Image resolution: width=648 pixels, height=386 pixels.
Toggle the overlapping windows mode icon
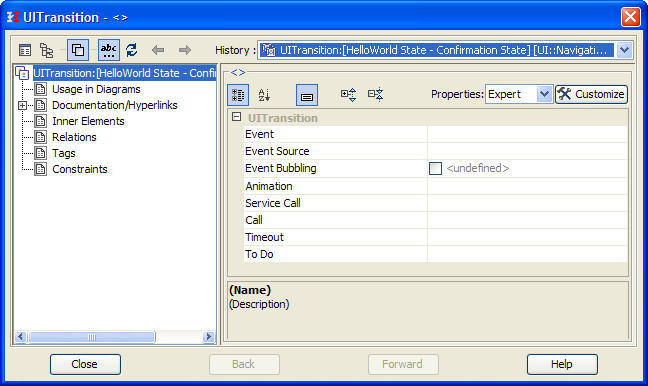78,50
